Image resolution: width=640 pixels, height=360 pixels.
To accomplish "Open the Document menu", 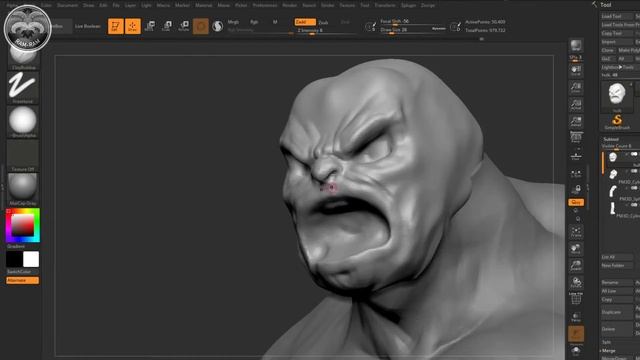I will (67, 5).
